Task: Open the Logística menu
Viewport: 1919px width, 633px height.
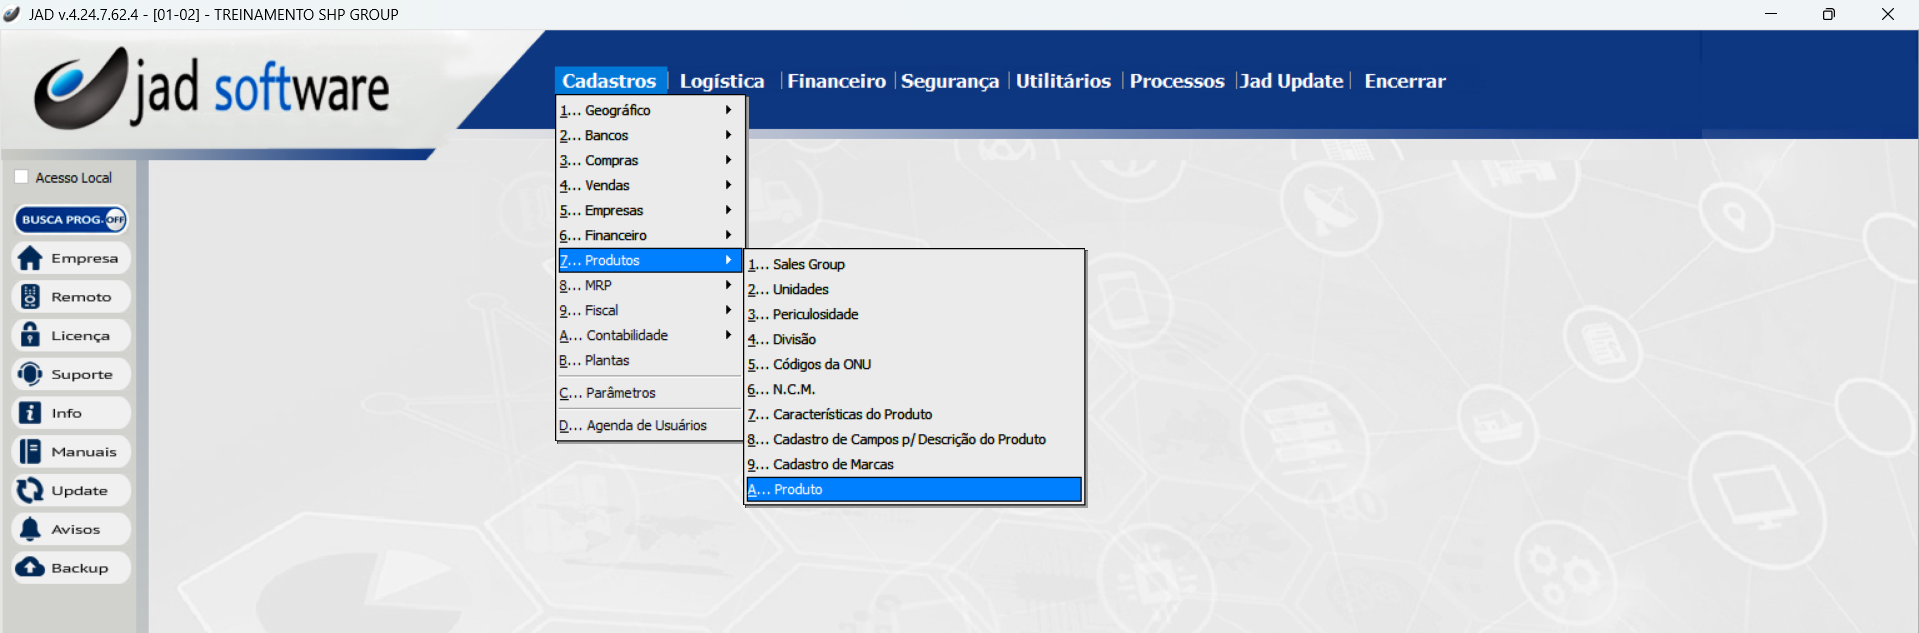Action: [x=721, y=81]
